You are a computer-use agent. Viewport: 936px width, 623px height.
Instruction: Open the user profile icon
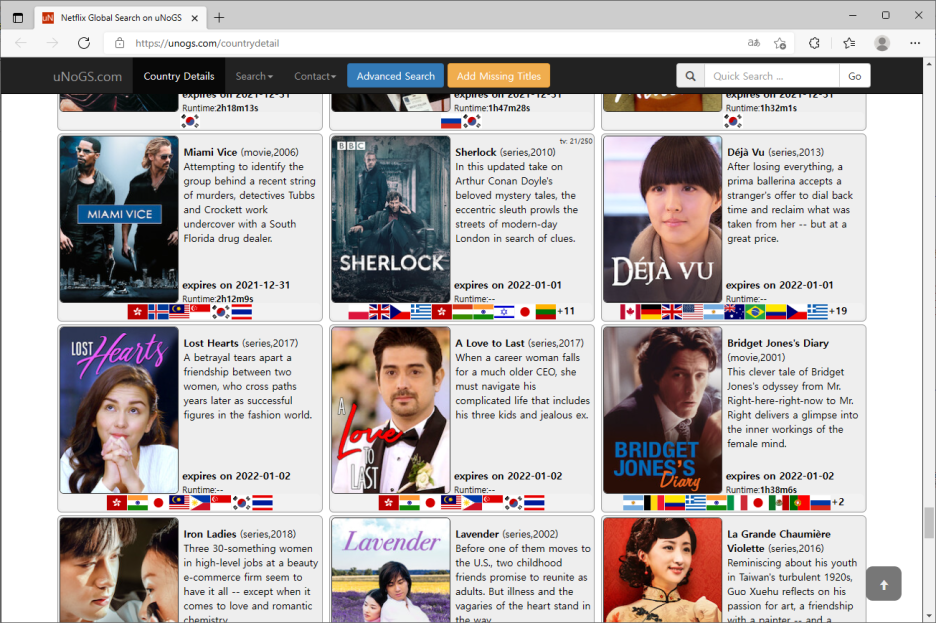[882, 43]
